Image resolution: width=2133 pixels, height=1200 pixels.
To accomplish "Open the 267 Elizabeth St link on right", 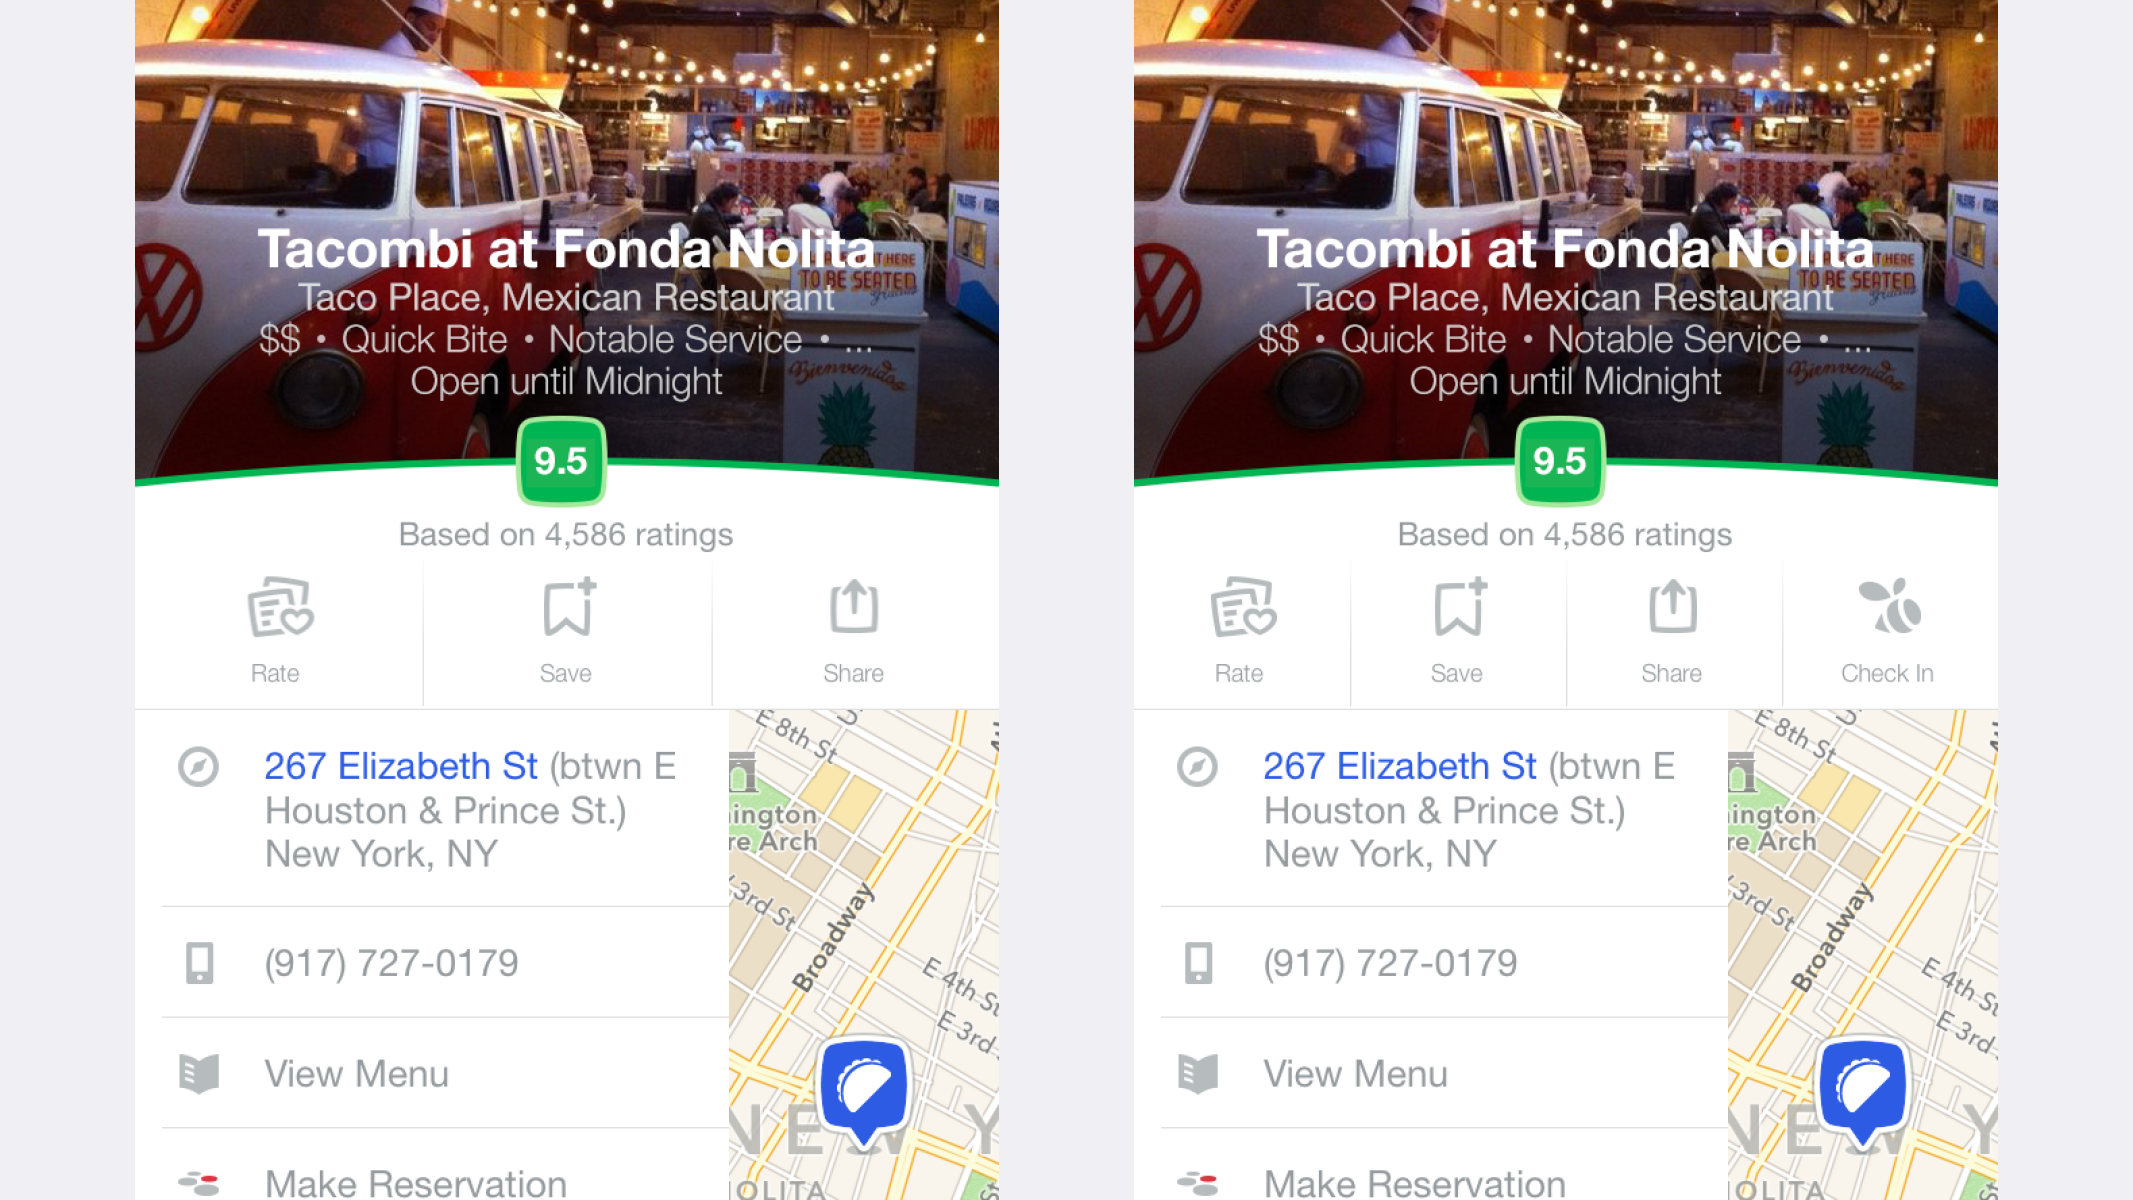I will 1400,766.
